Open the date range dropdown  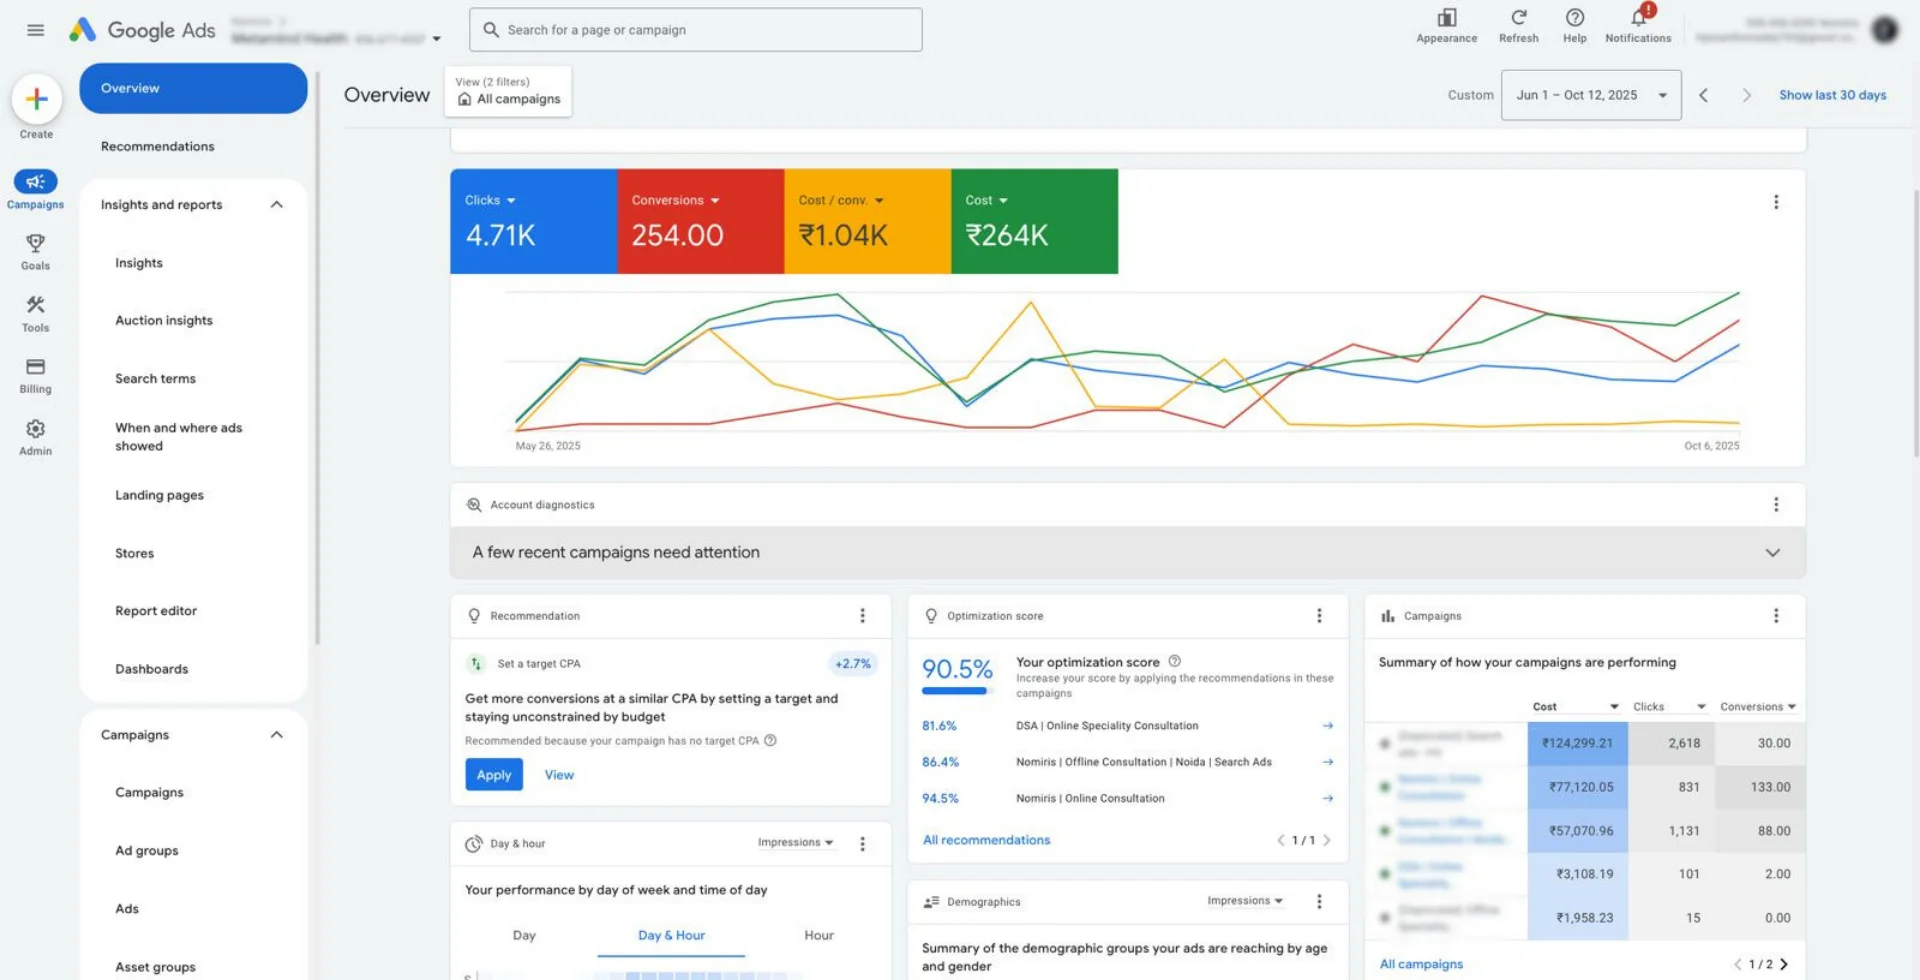click(1590, 95)
